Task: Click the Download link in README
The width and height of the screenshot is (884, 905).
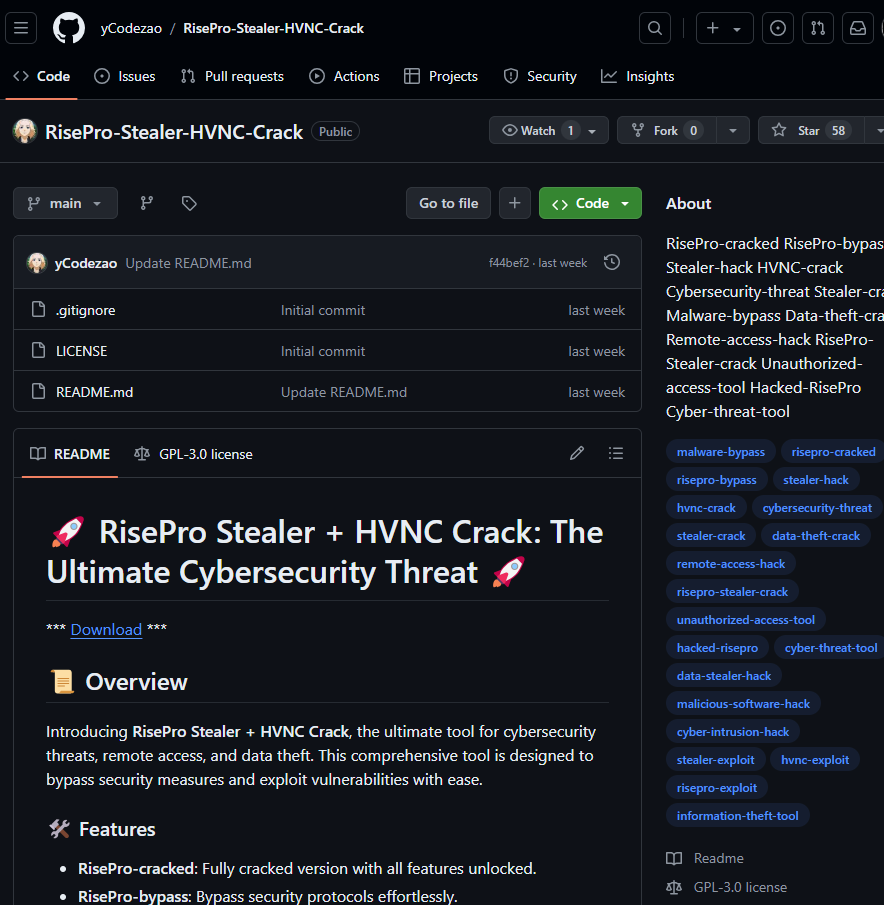Action: click(106, 630)
